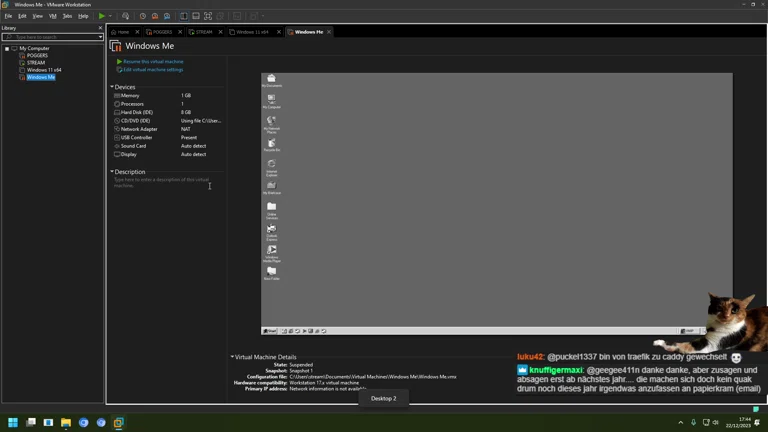The height and width of the screenshot is (432, 768).
Task: Open the Library search dropdown arrow
Action: click(100, 37)
